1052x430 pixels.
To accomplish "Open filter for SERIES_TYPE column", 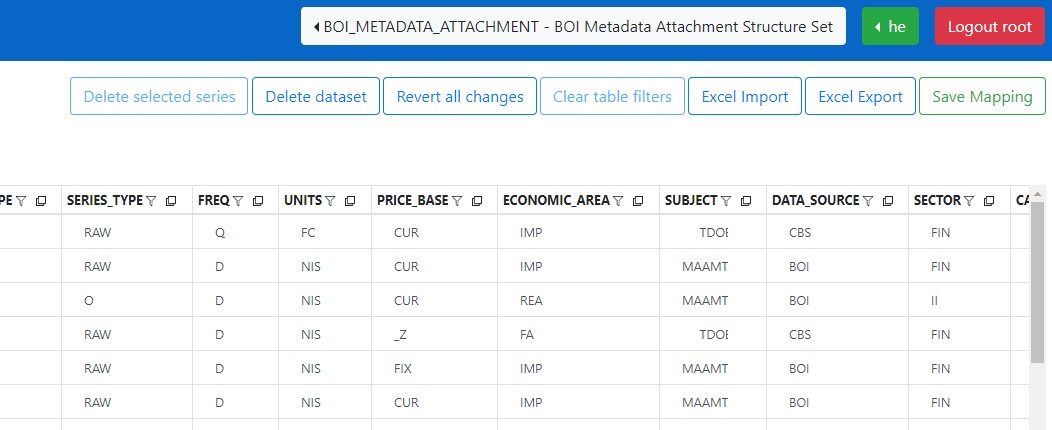I will click(x=151, y=201).
